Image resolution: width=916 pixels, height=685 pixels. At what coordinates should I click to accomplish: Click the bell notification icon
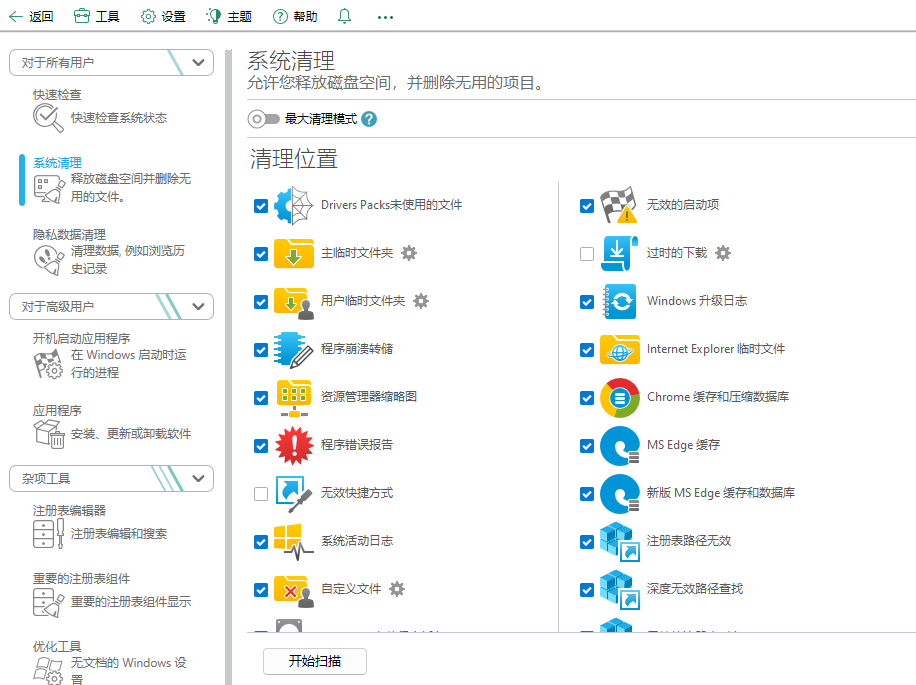pos(345,16)
